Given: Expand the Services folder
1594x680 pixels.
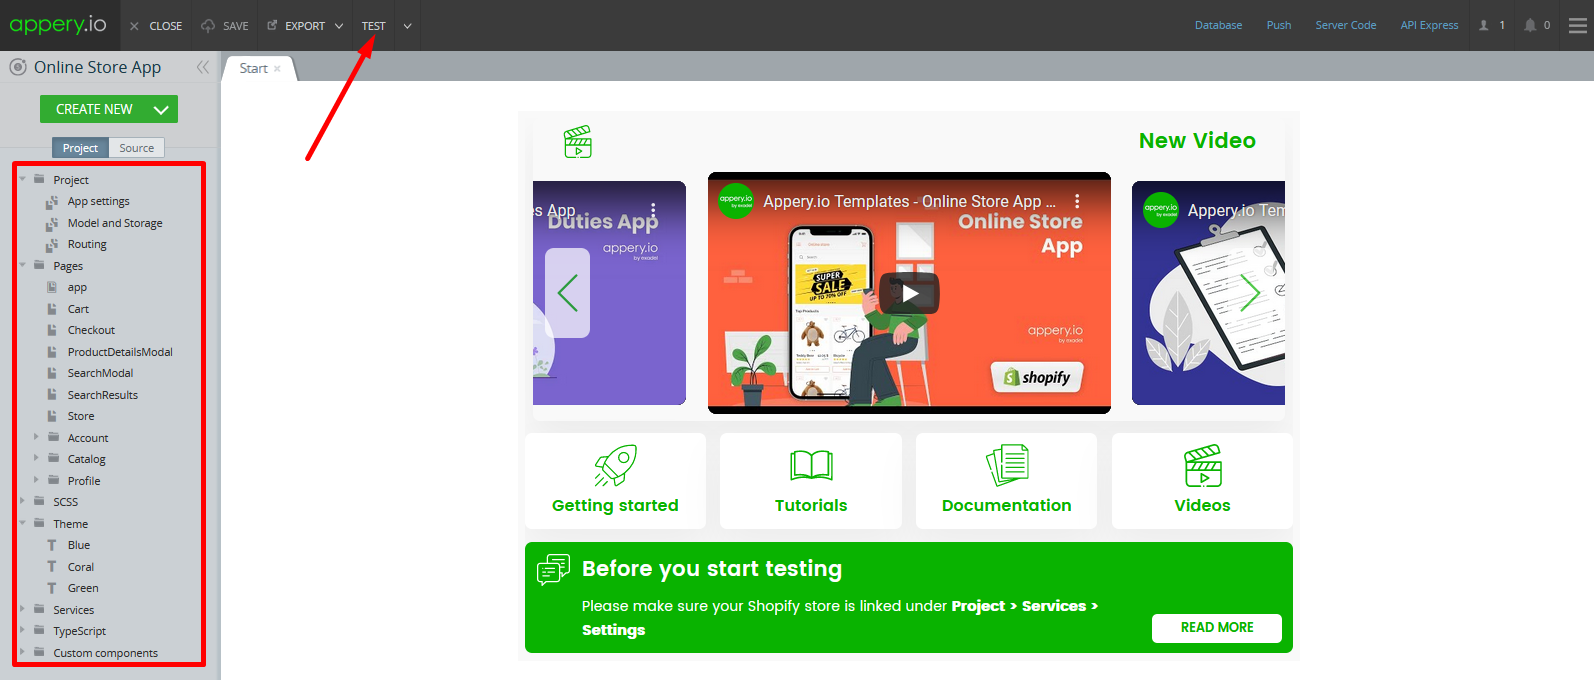Looking at the screenshot, I should 22,610.
